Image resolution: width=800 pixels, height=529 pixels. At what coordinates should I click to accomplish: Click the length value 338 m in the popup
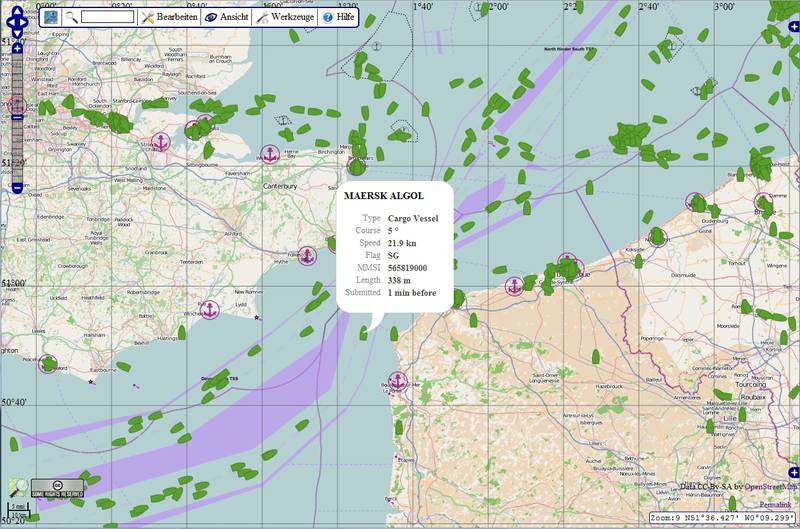tap(399, 281)
